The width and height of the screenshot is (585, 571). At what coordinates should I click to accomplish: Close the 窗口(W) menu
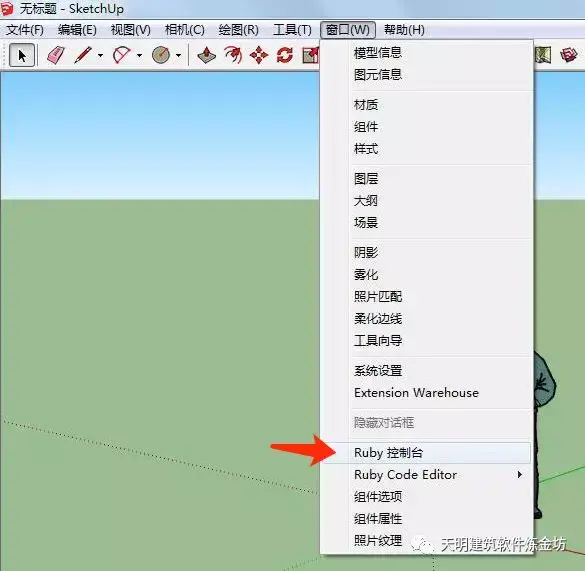click(x=348, y=30)
